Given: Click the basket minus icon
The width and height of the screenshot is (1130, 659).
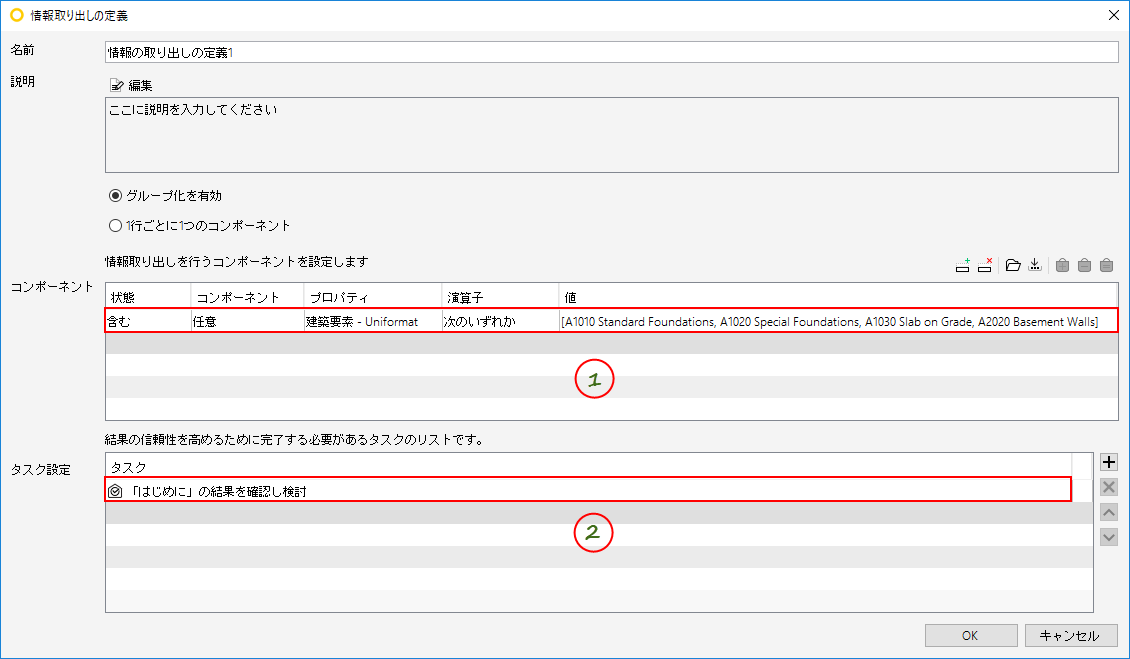Looking at the screenshot, I should point(1084,265).
